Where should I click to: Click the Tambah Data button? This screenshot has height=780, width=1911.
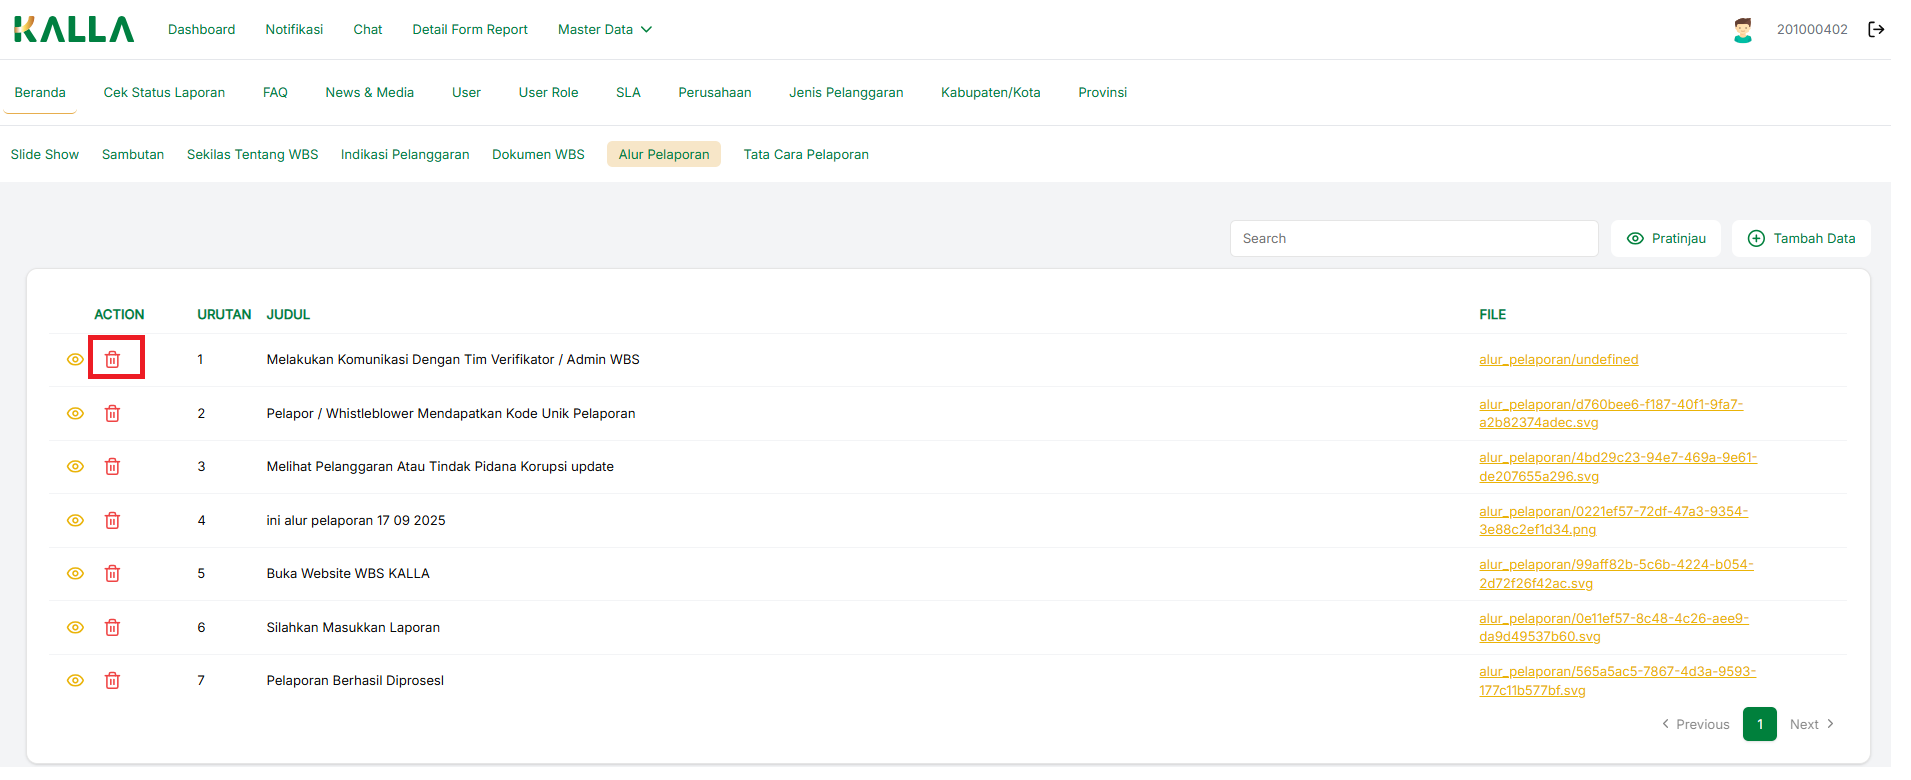tap(1801, 238)
